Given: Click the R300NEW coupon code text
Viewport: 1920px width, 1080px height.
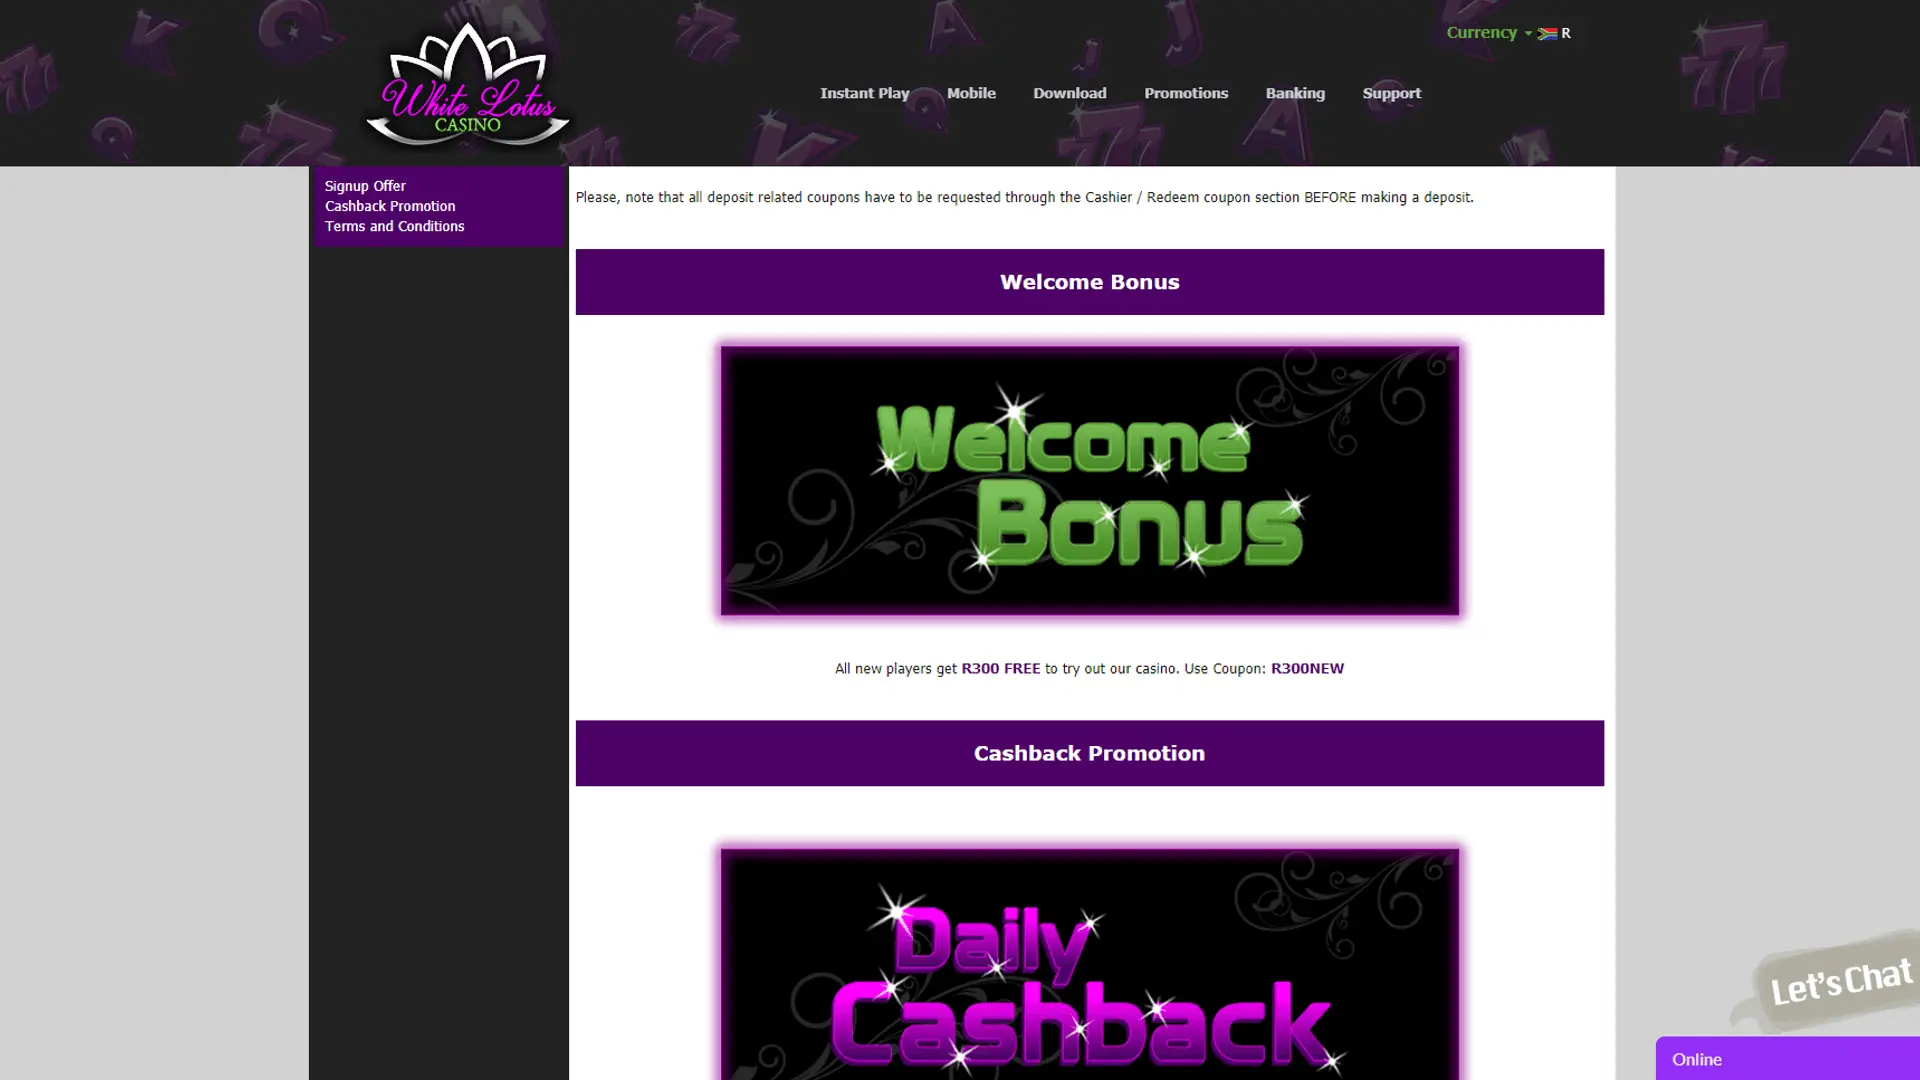Looking at the screenshot, I should coord(1307,668).
